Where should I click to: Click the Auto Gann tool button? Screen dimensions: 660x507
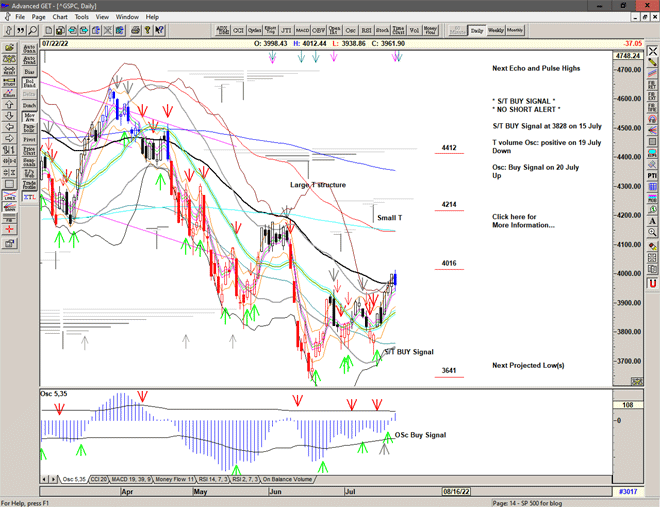[x=29, y=47]
